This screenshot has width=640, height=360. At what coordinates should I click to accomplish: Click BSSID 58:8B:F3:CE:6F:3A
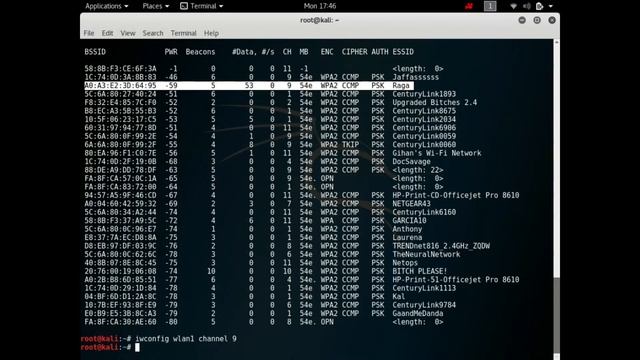click(x=120, y=69)
